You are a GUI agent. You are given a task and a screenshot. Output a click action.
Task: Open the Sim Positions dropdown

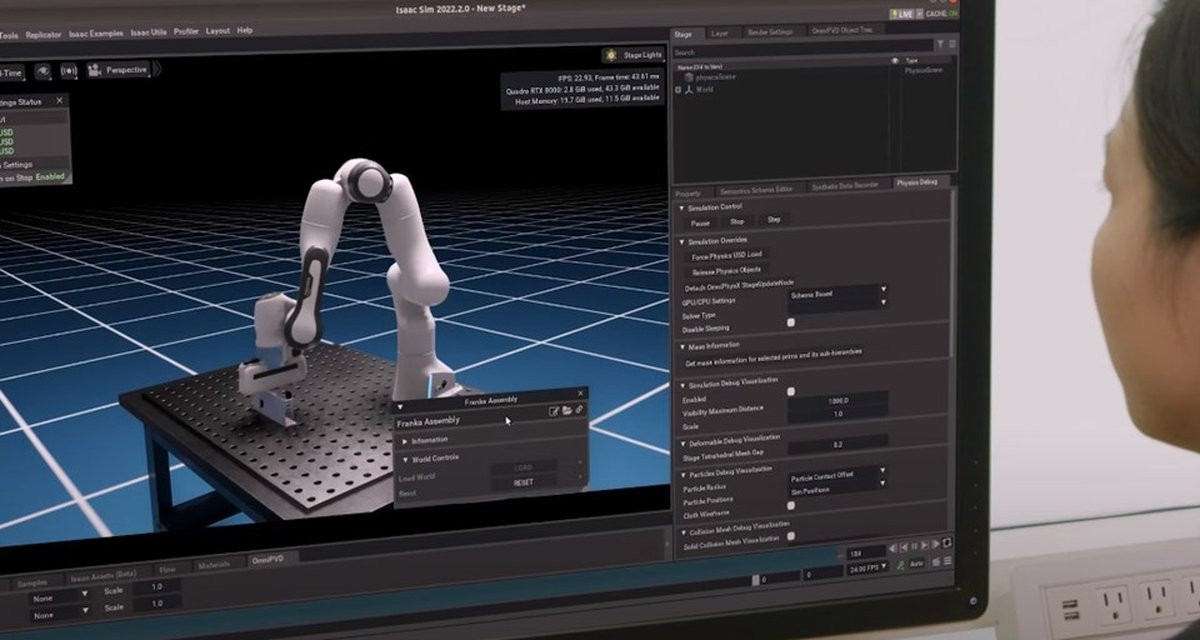click(x=837, y=490)
